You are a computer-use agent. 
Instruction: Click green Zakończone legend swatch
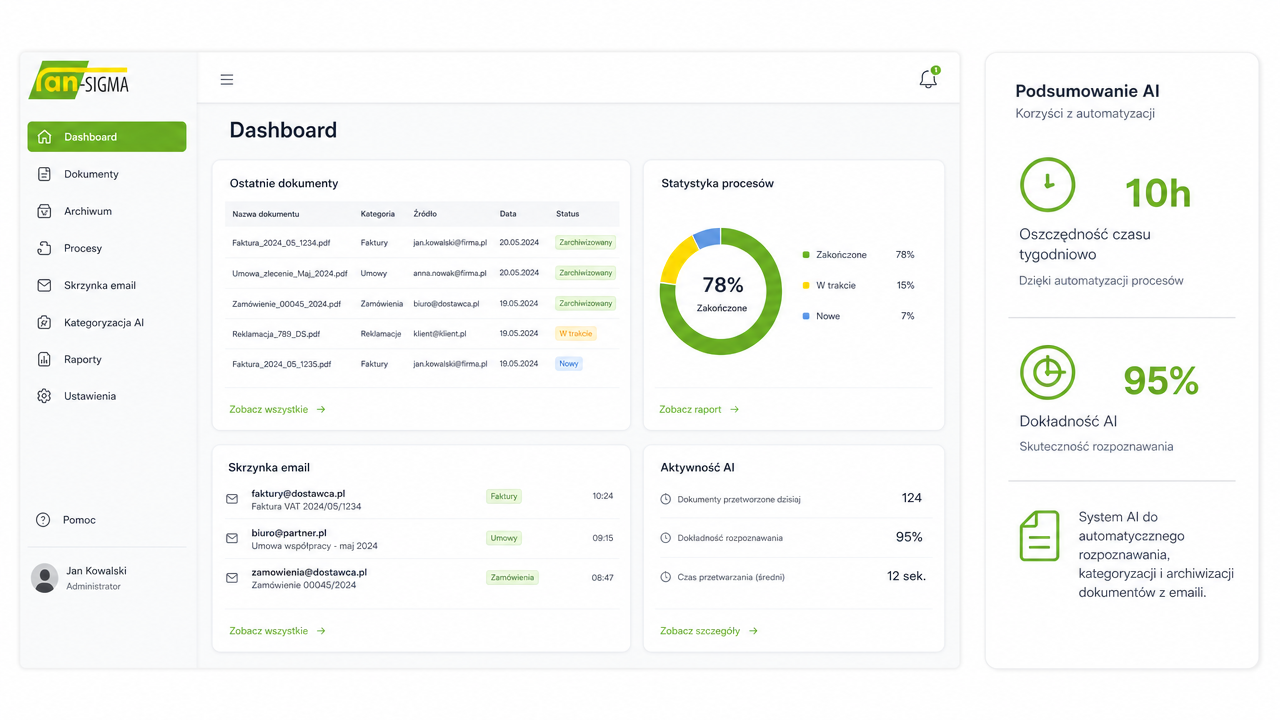tap(806, 255)
